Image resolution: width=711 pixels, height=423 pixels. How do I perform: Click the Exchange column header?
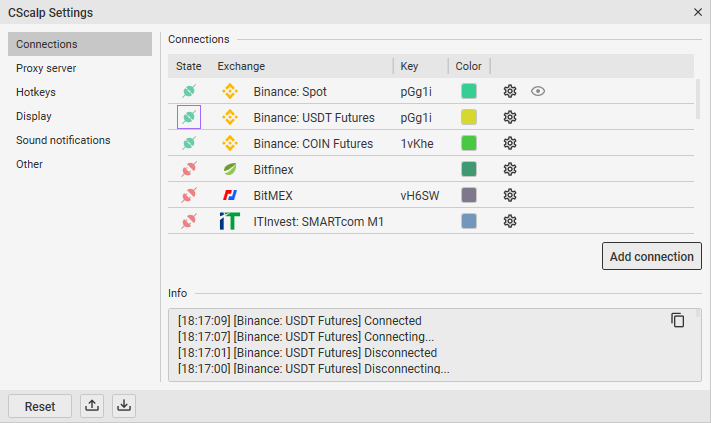(x=241, y=66)
